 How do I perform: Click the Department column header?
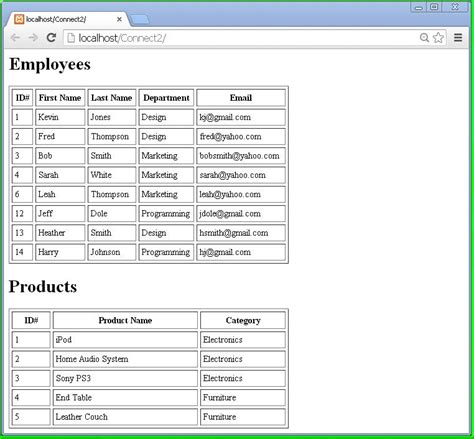166,98
